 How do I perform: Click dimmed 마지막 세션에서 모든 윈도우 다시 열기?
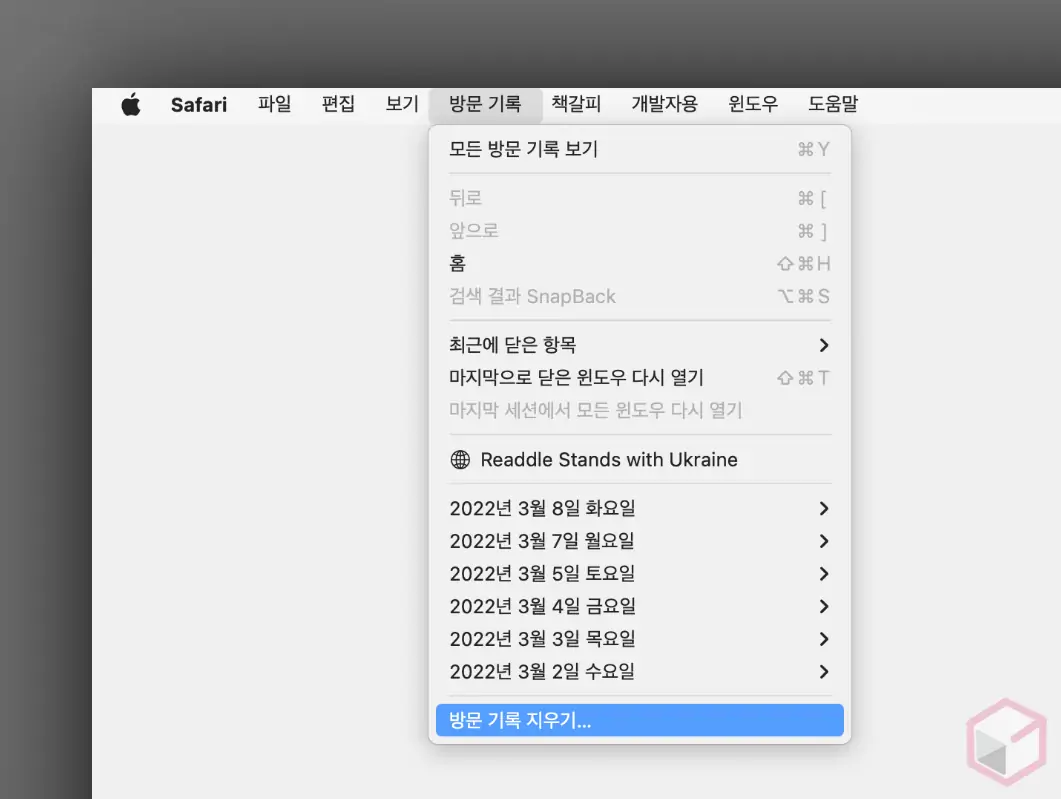click(x=639, y=410)
